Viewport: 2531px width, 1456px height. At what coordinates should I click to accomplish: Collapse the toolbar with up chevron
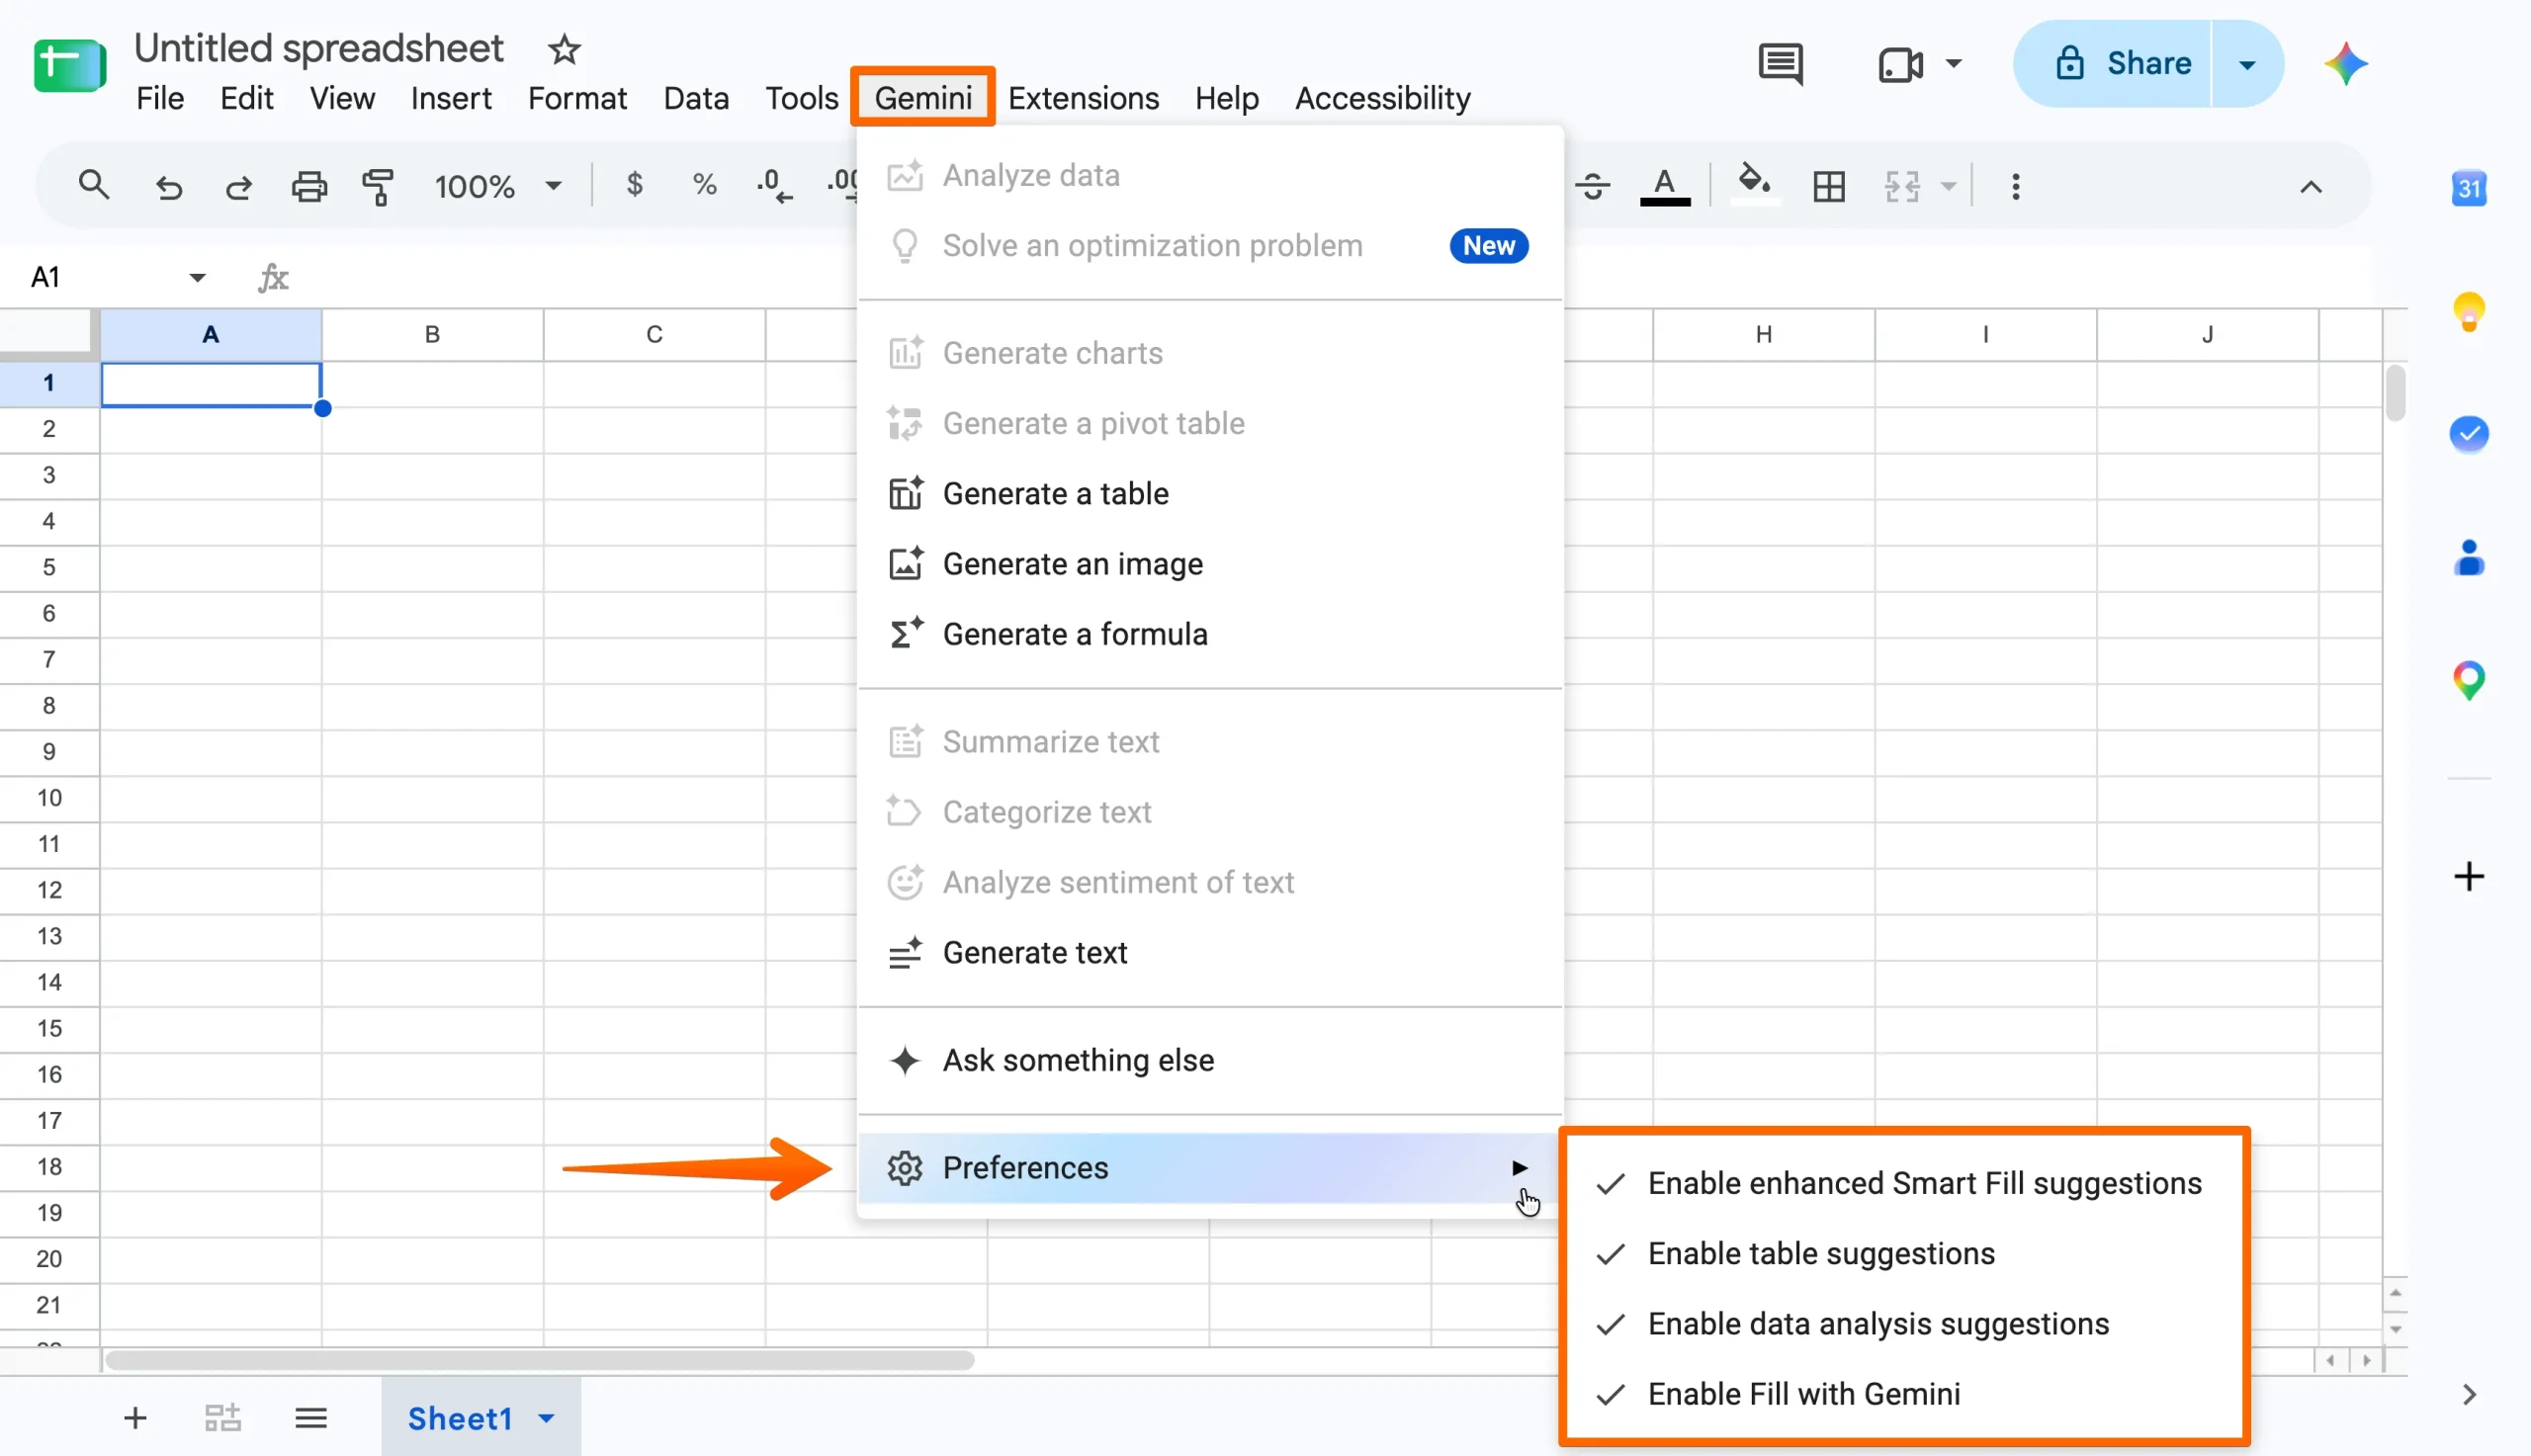tap(2310, 186)
